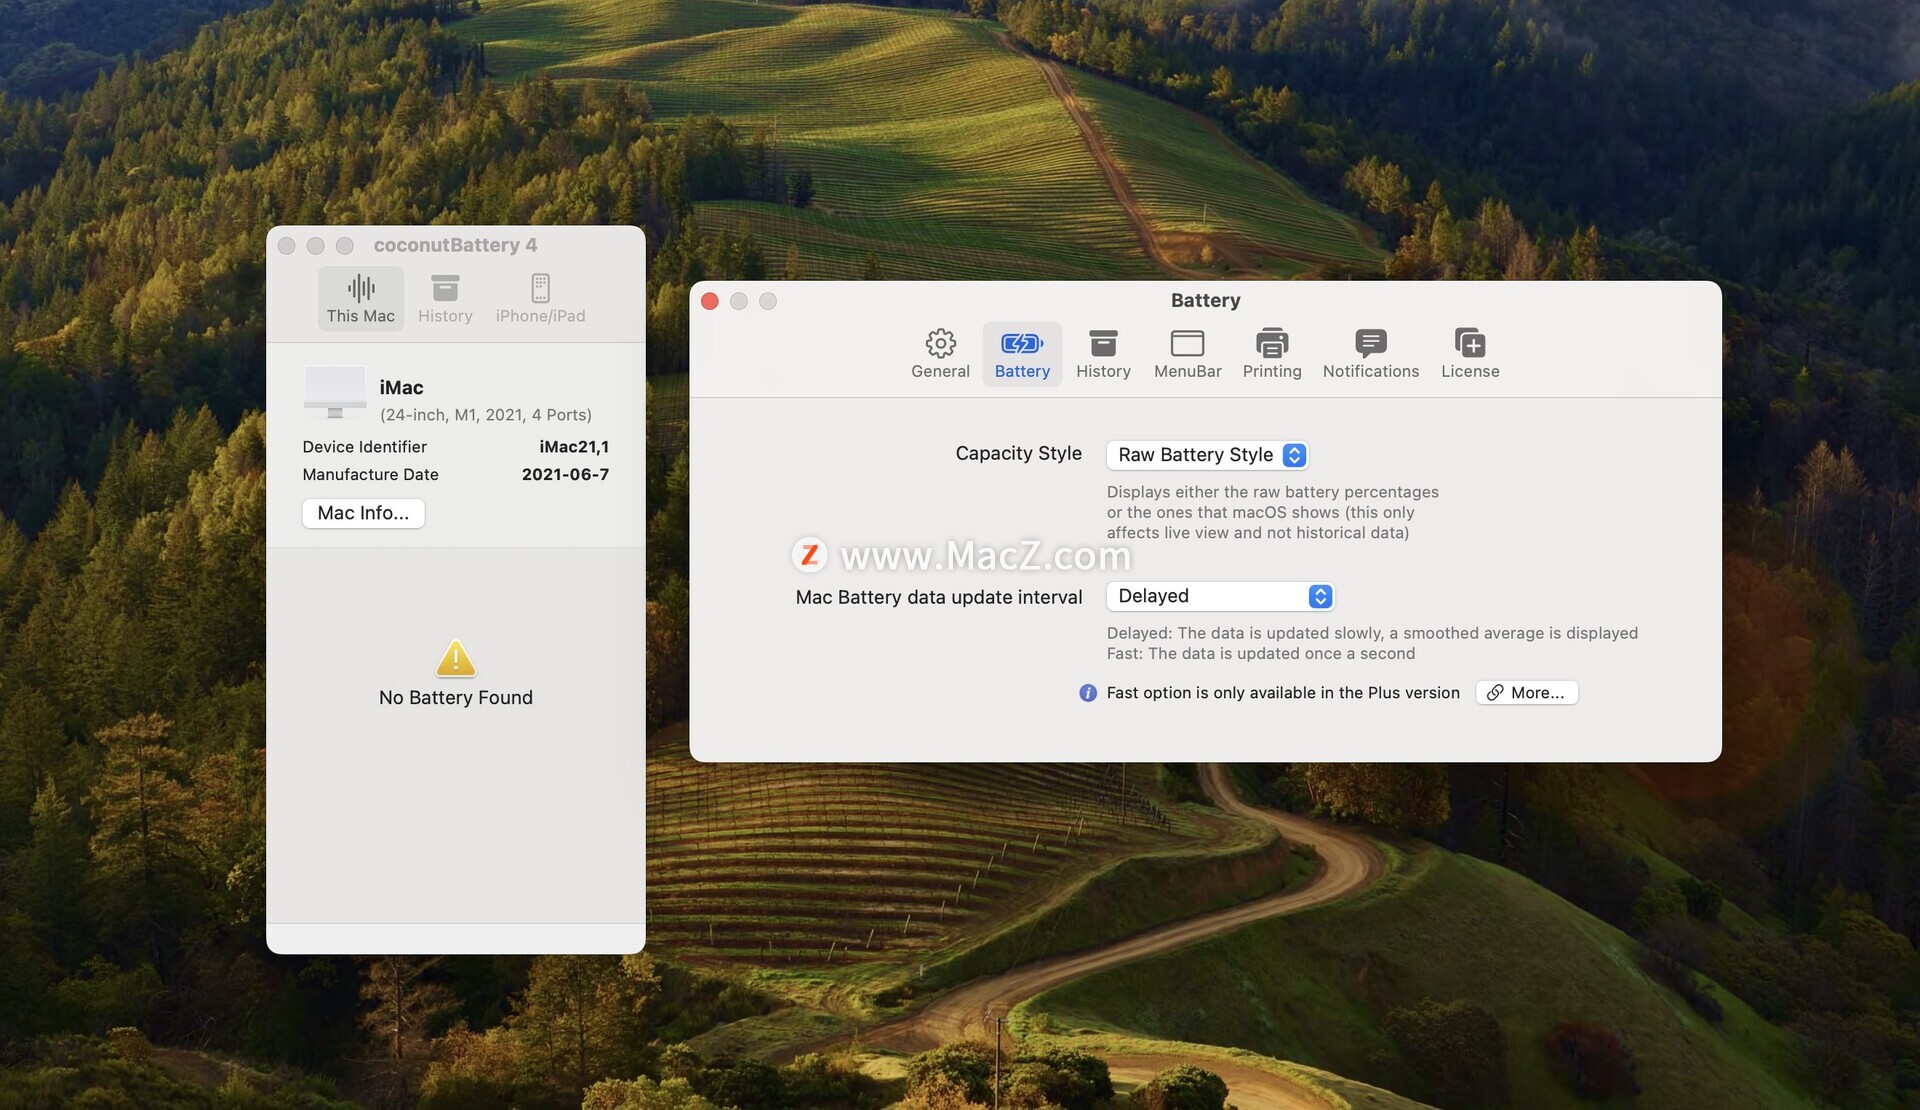Open History icon in coconutBattery window
The height and width of the screenshot is (1110, 1920).
click(x=445, y=288)
